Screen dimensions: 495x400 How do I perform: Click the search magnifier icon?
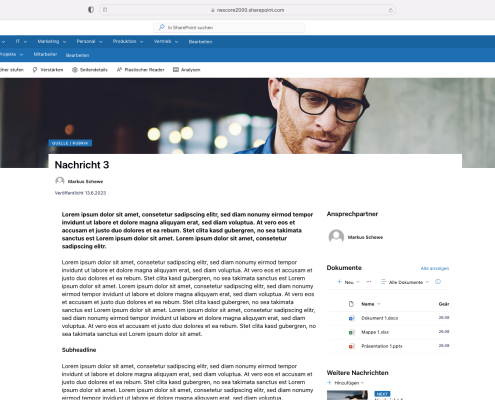162,27
